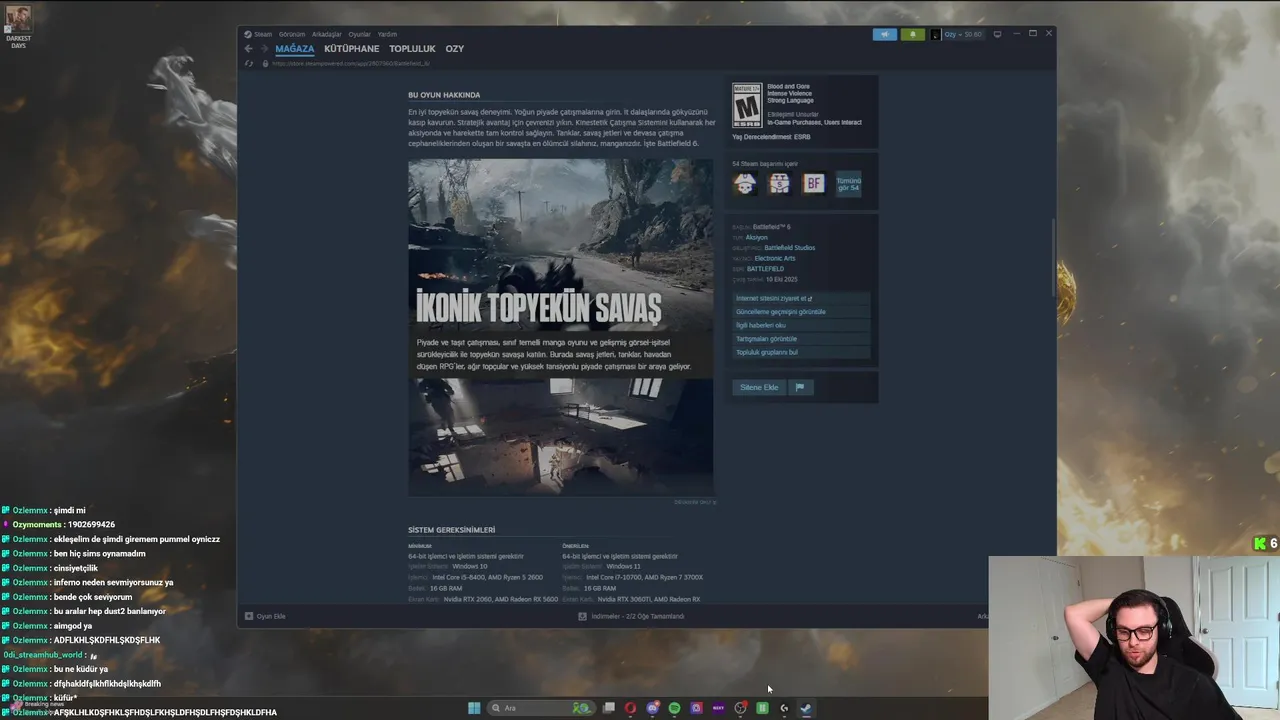
Task: Go back using Steam's back arrow
Action: click(x=249, y=48)
